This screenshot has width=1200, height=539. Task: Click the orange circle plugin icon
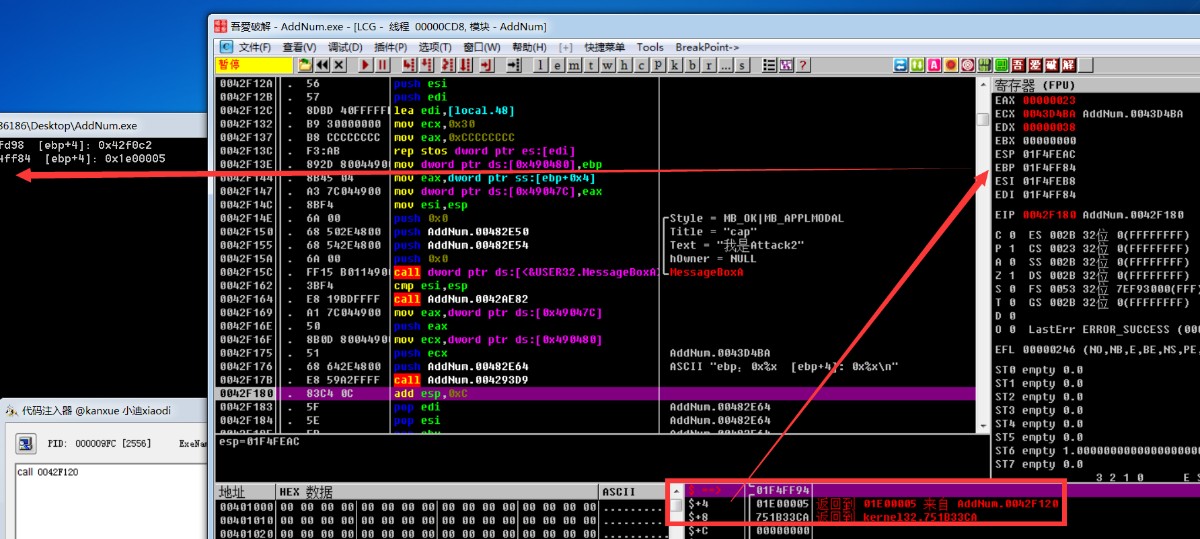click(950, 65)
